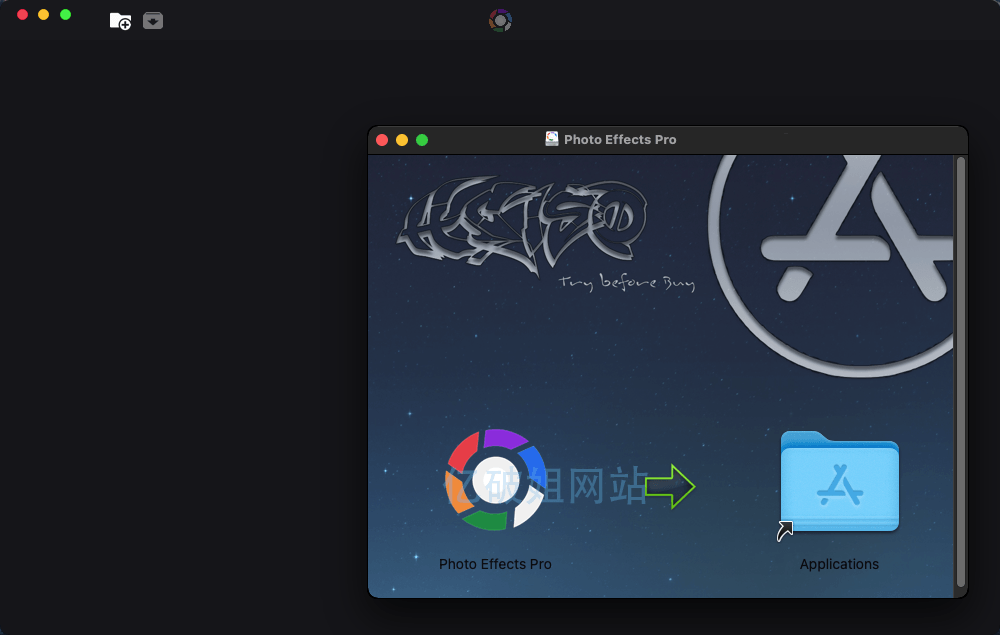The width and height of the screenshot is (1000, 635).
Task: Click the colorful aperture logo in the title bar
Action: 501,21
